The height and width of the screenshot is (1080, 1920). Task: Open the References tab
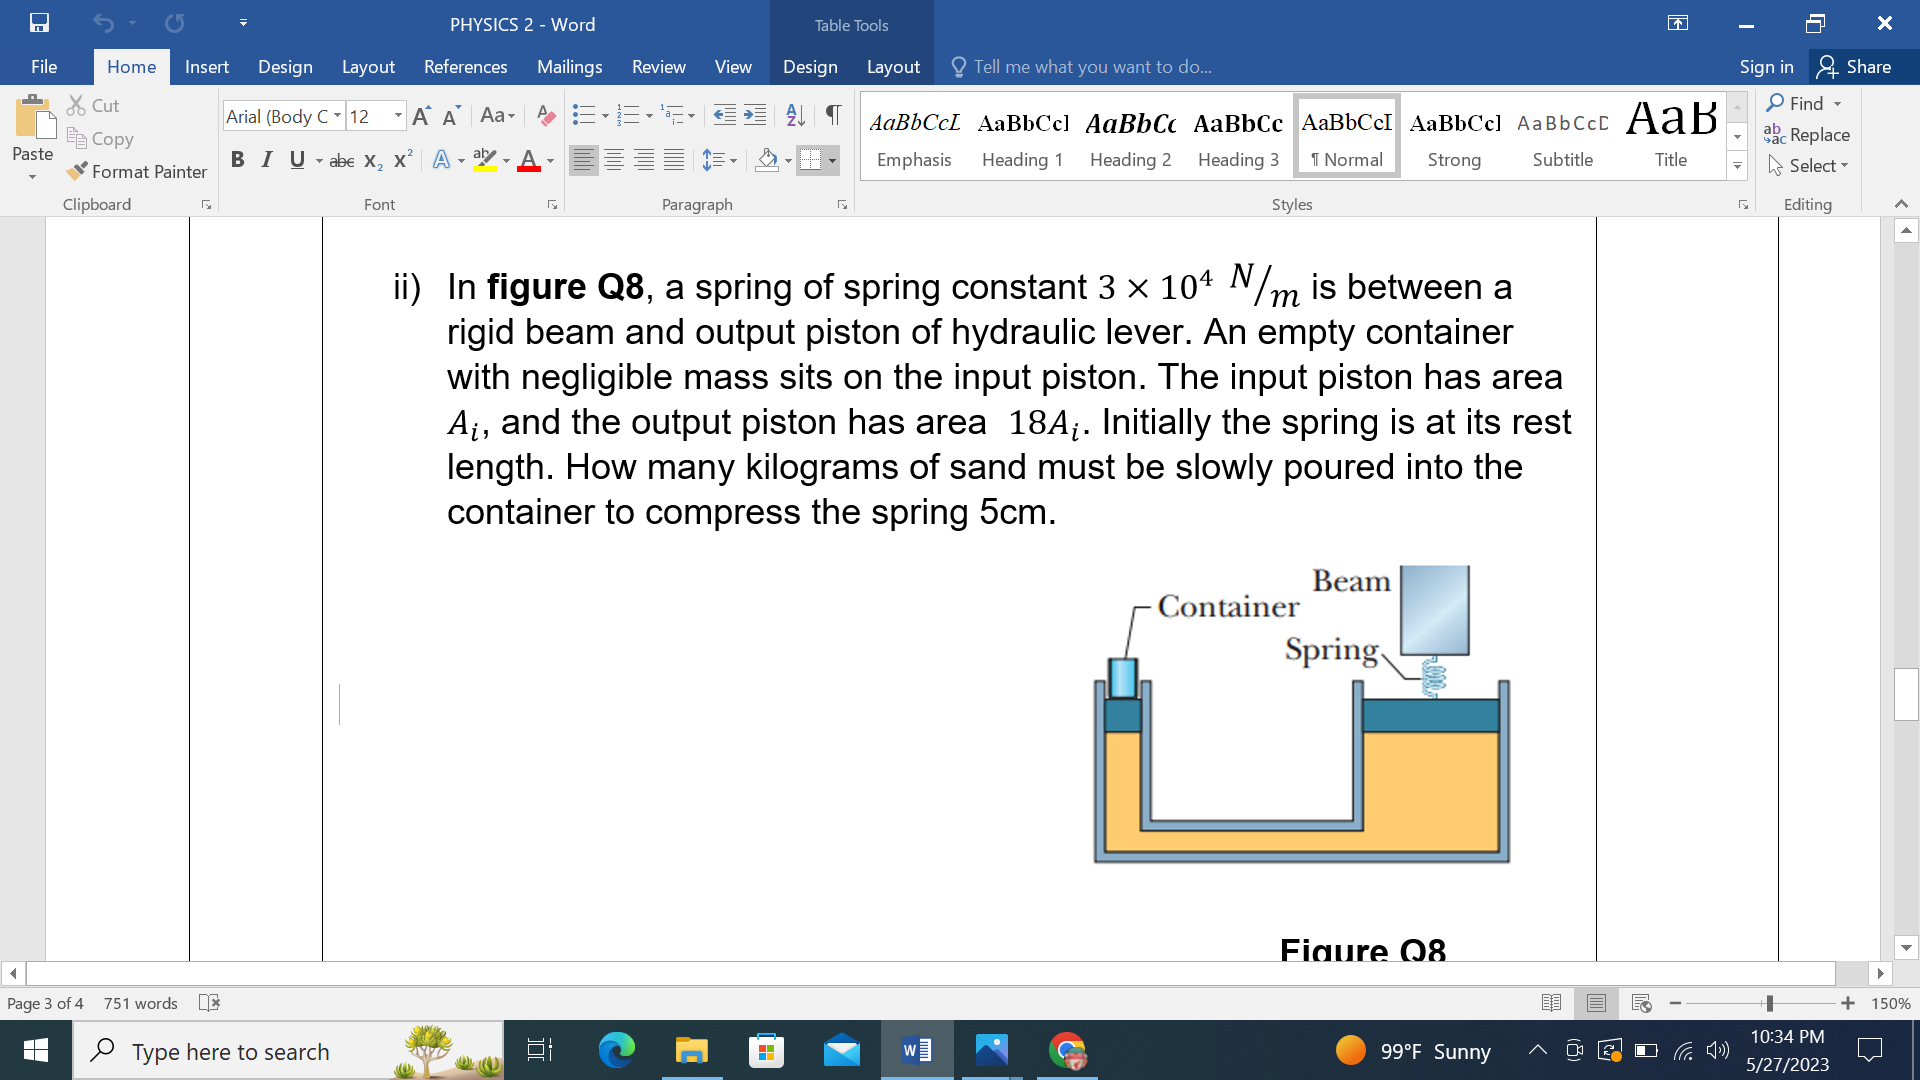point(465,67)
